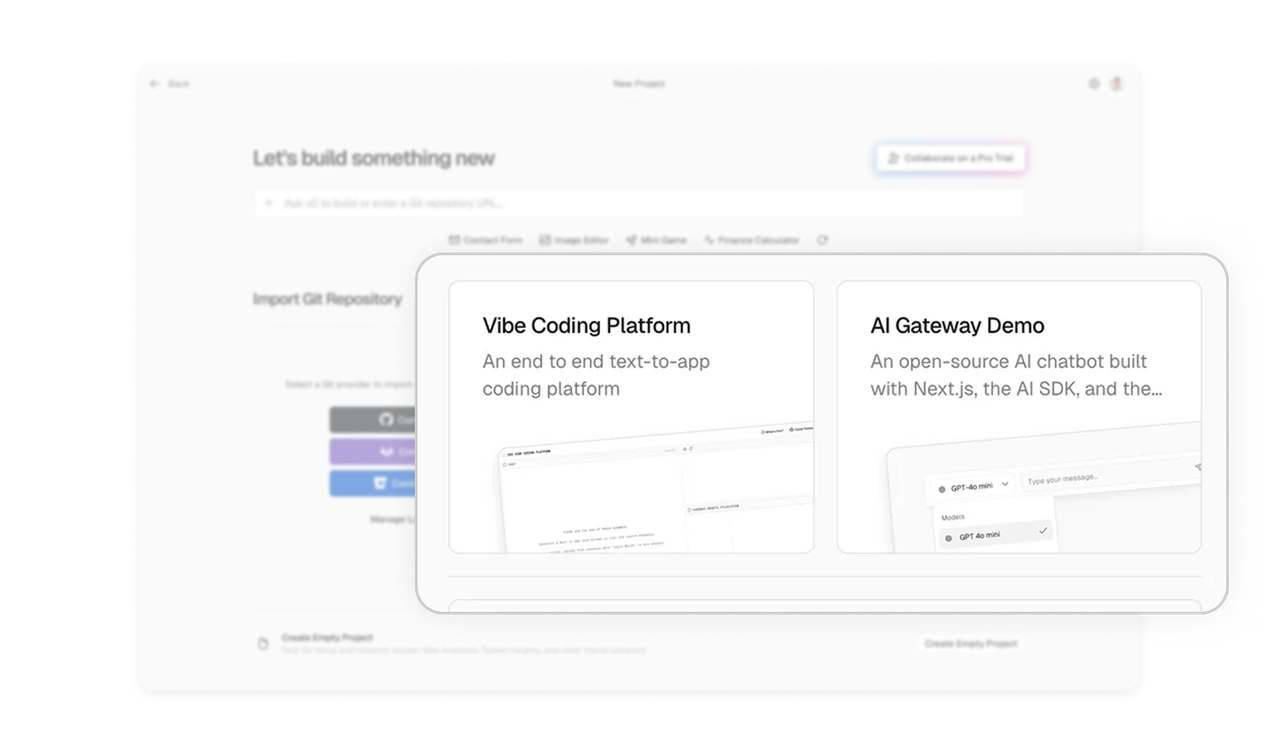The height and width of the screenshot is (754, 1280).
Task: Open the user avatar menu
Action: click(1116, 84)
